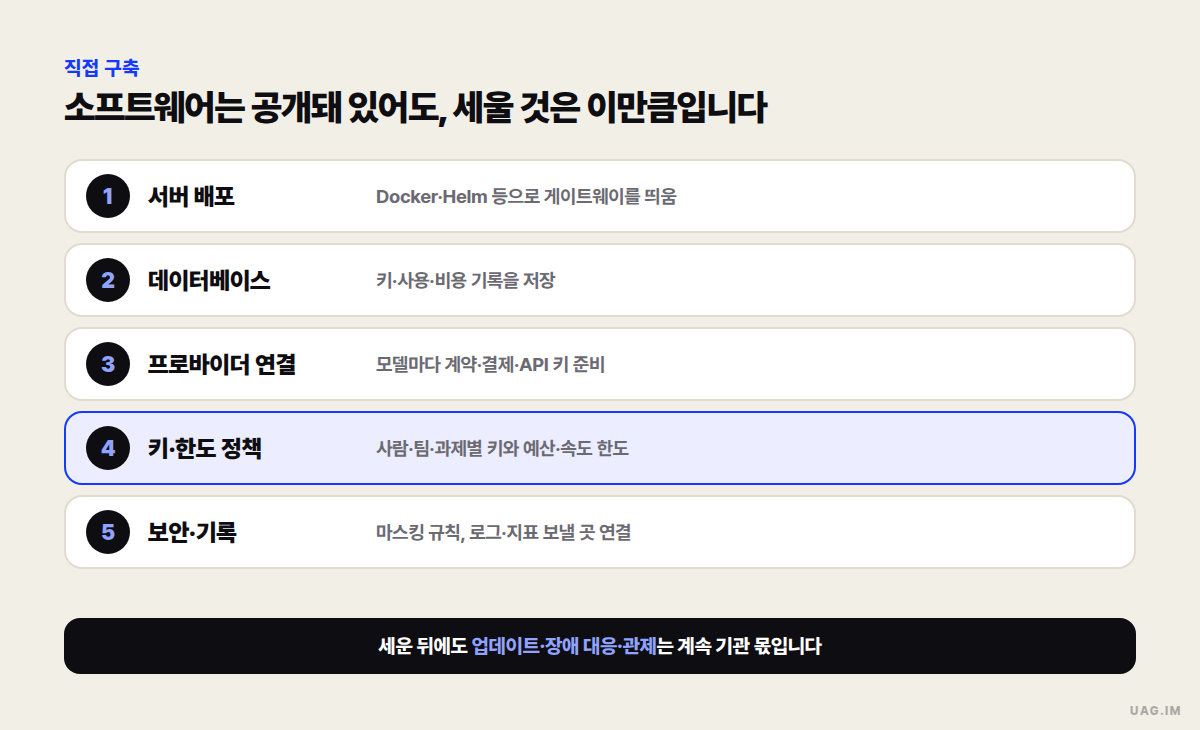Click the black bottom banner bar
The image size is (1200, 730).
[600, 646]
